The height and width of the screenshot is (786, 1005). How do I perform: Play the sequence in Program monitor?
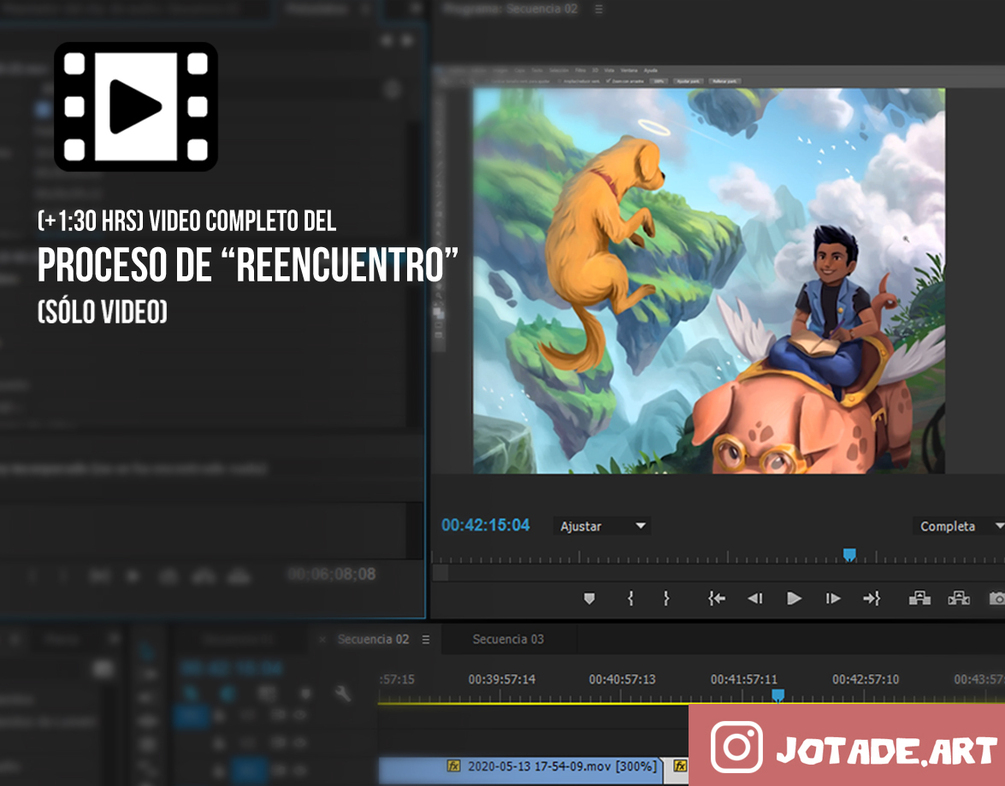pyautogui.click(x=793, y=598)
